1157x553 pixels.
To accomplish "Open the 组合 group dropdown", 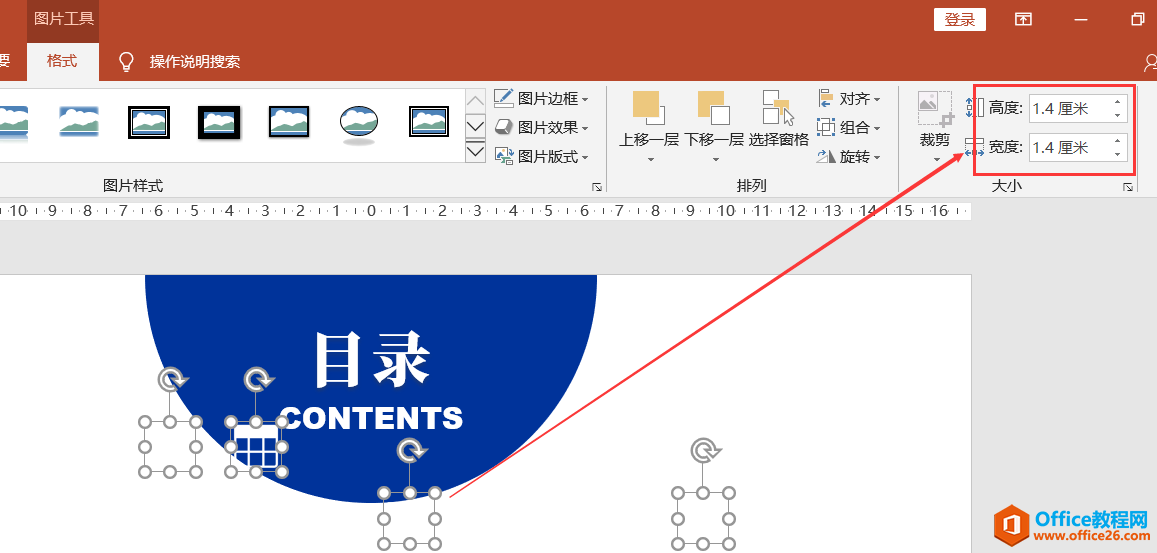I will pos(849,127).
